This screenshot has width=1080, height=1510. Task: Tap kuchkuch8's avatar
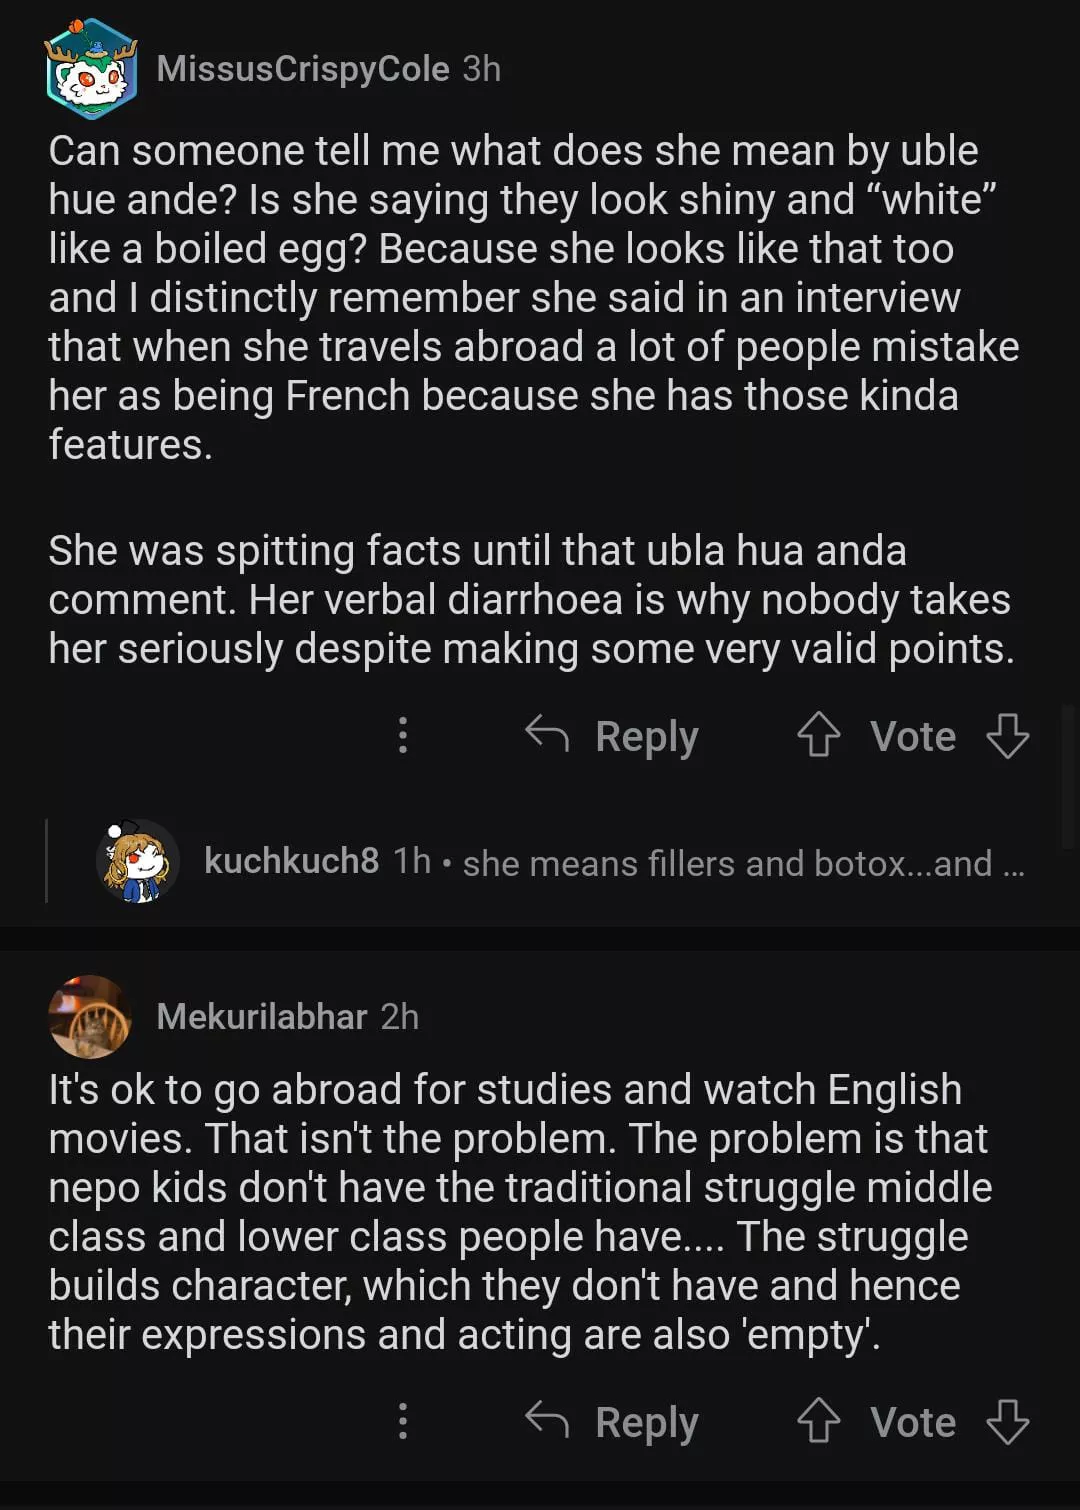pyautogui.click(x=138, y=861)
